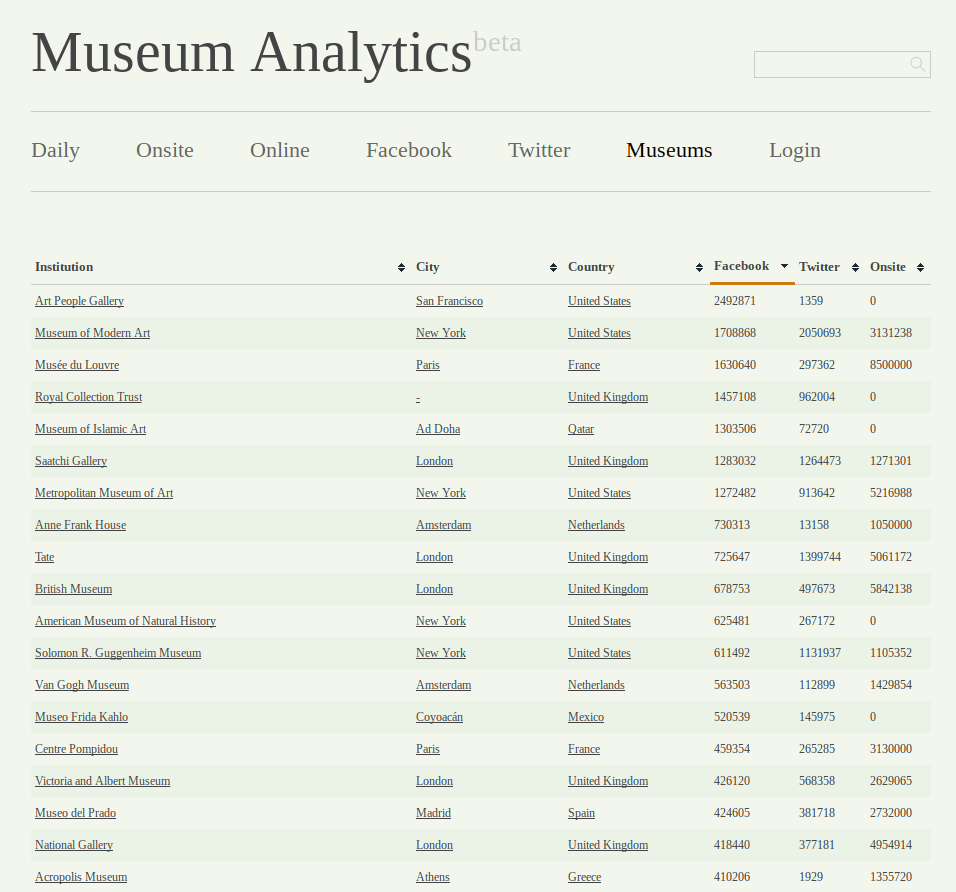Open Royal Collection Trust link
This screenshot has height=892, width=956.
point(88,397)
